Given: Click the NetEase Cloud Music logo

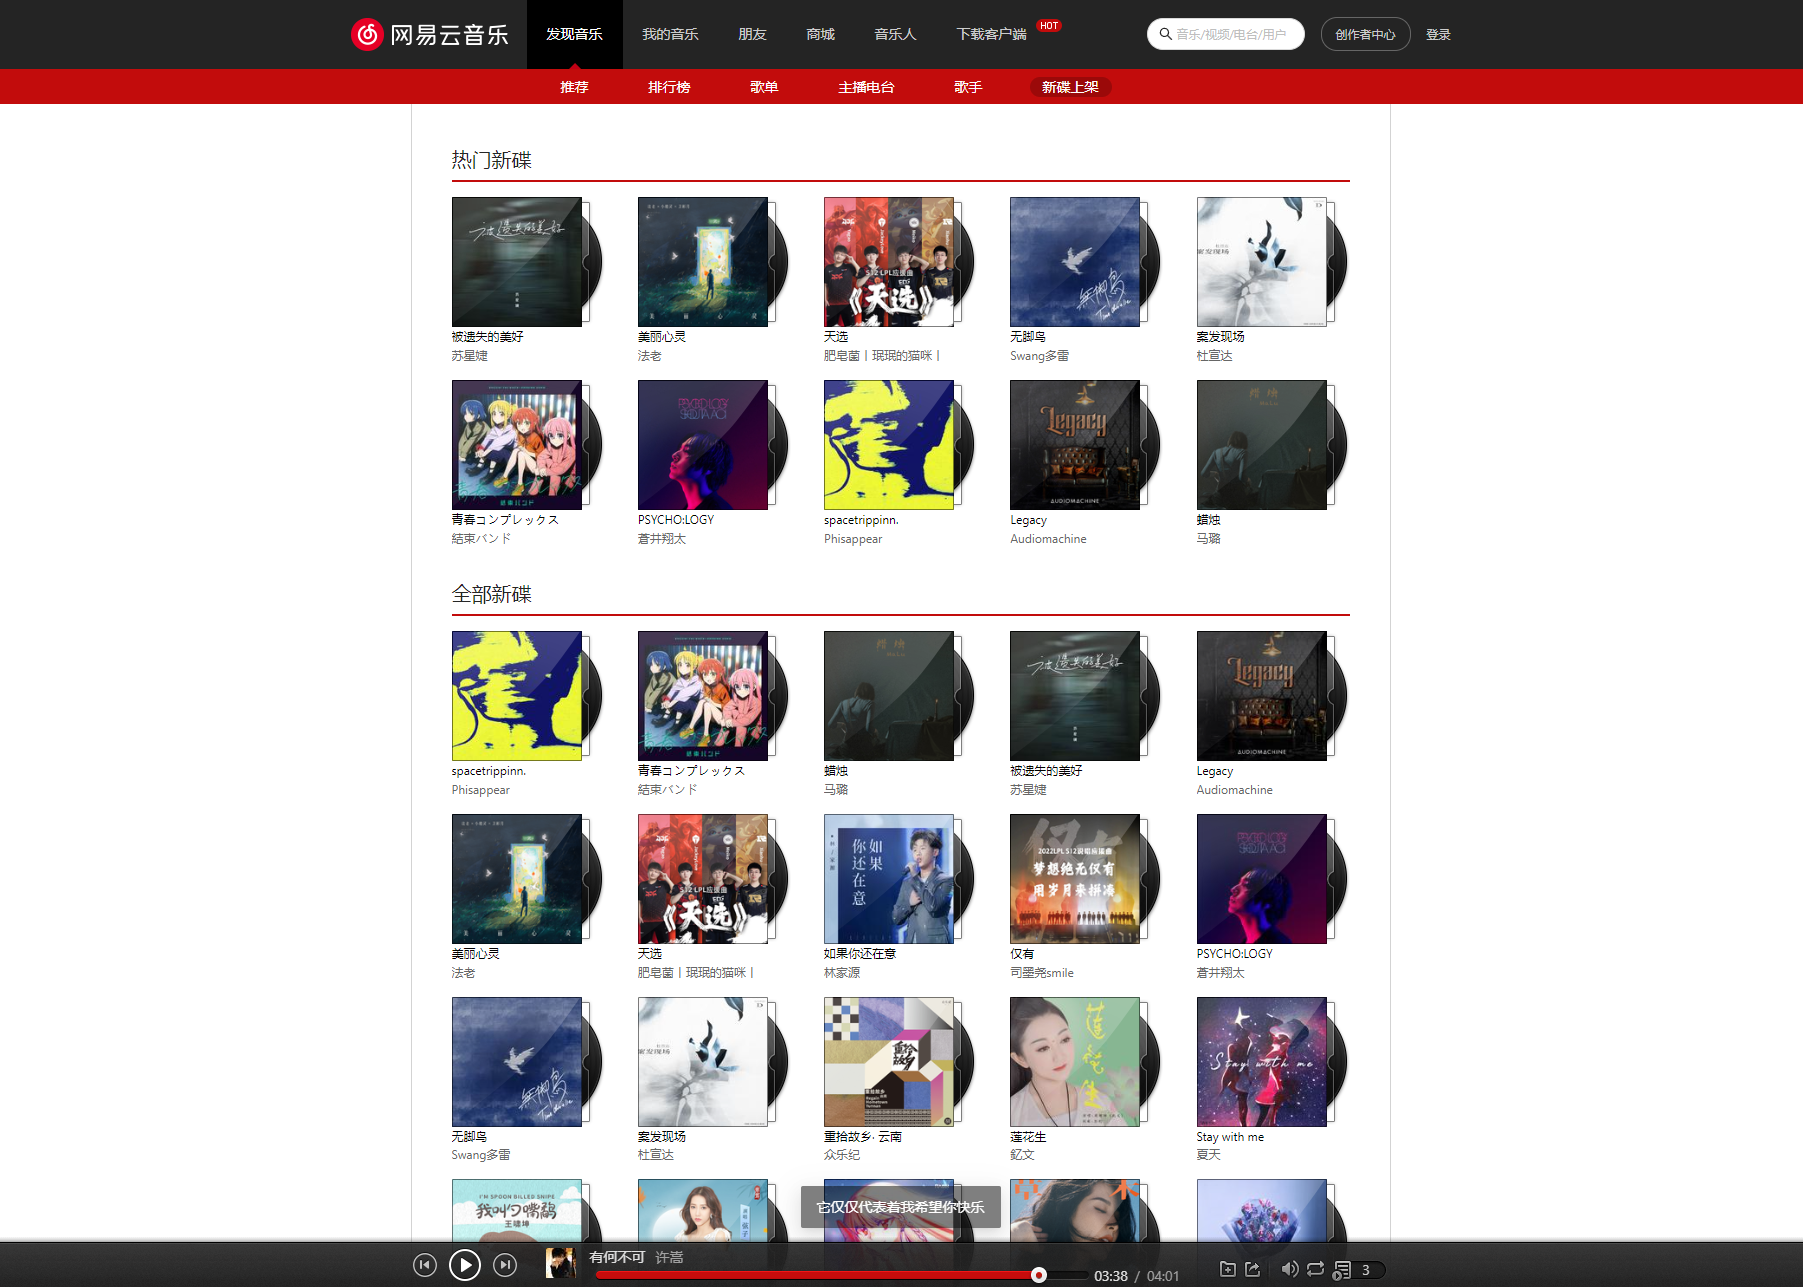Looking at the screenshot, I should (x=430, y=34).
